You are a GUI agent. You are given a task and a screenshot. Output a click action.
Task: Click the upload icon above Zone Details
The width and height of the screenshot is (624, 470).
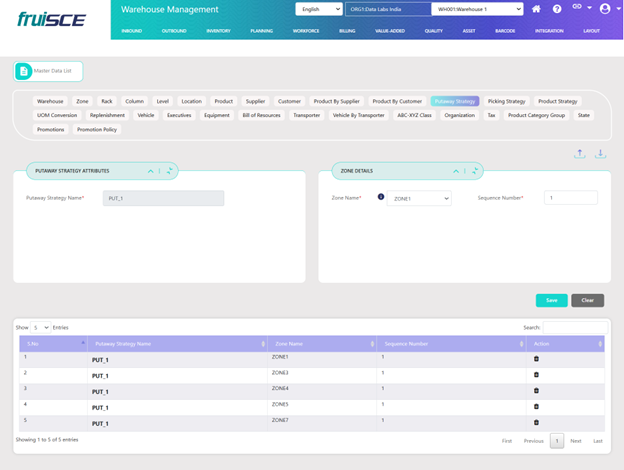tap(580, 154)
